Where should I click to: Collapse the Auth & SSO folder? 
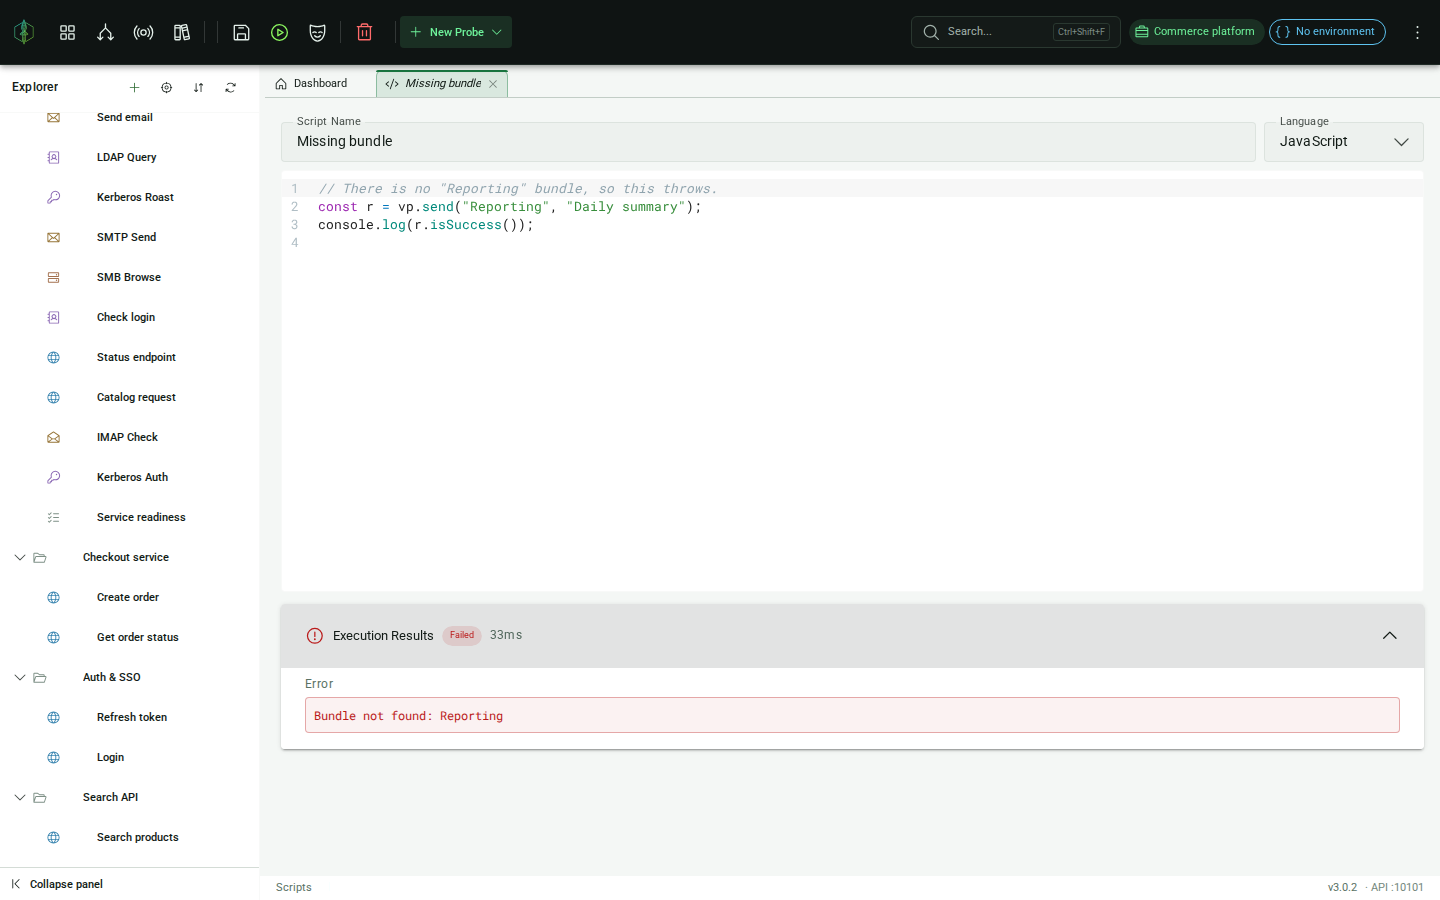click(19, 677)
